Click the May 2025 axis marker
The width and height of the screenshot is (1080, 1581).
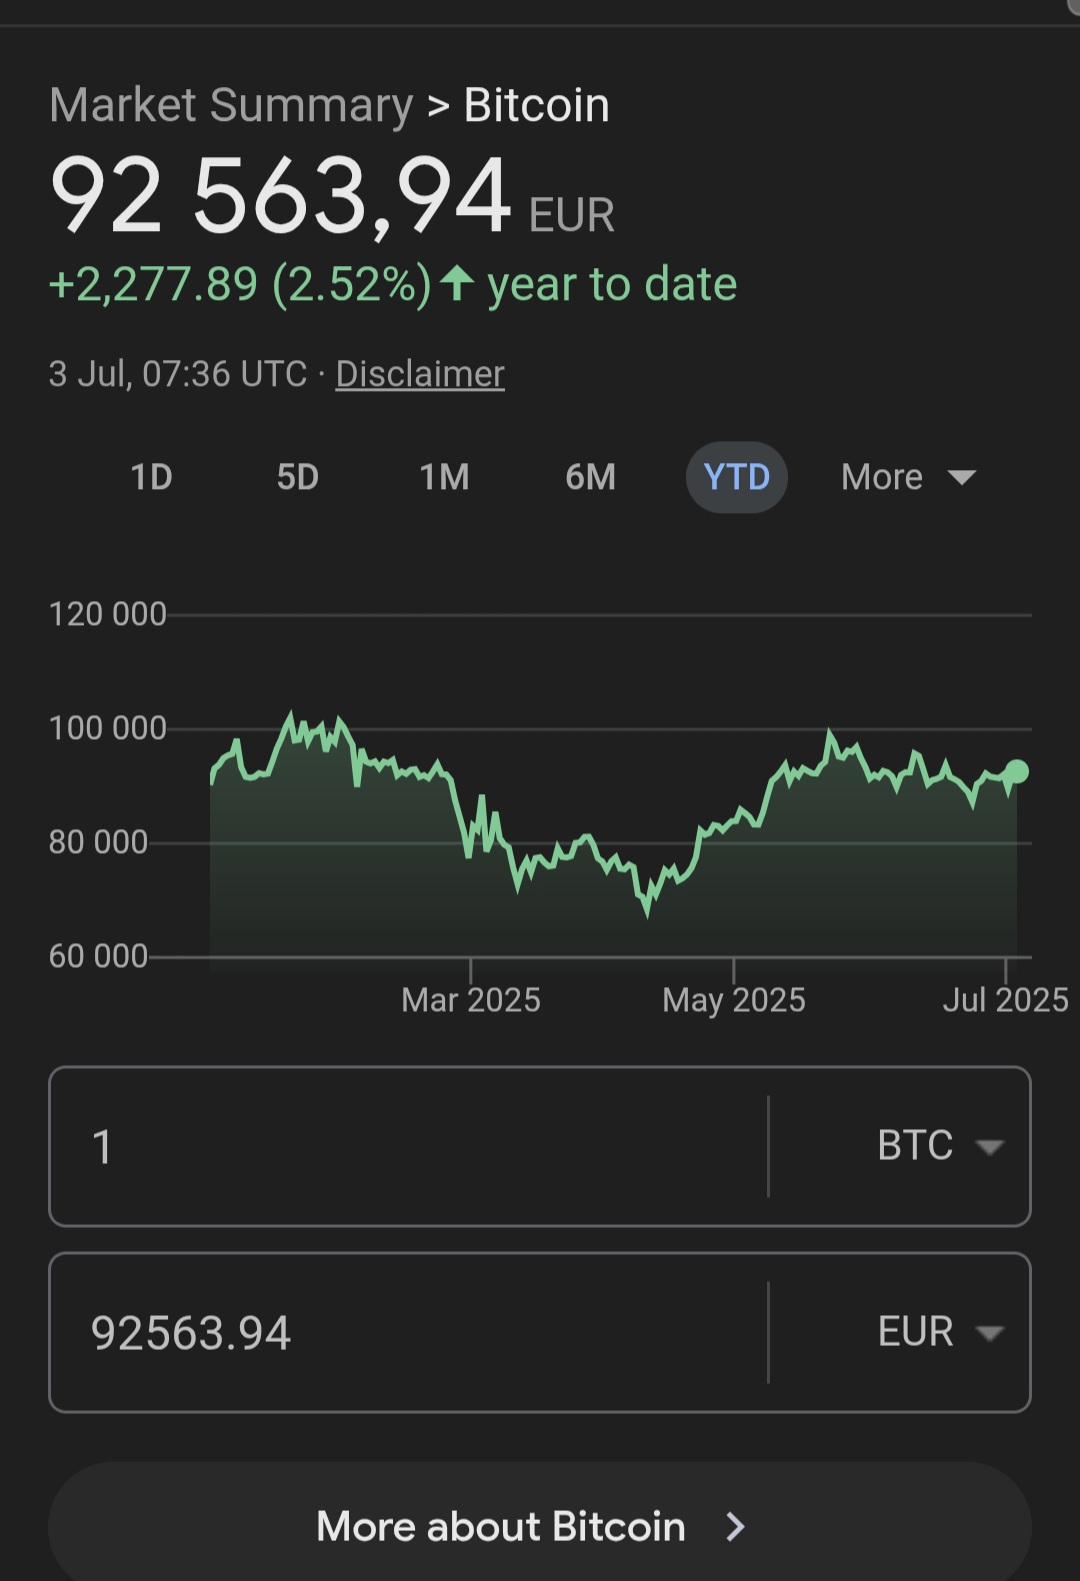click(x=734, y=1000)
